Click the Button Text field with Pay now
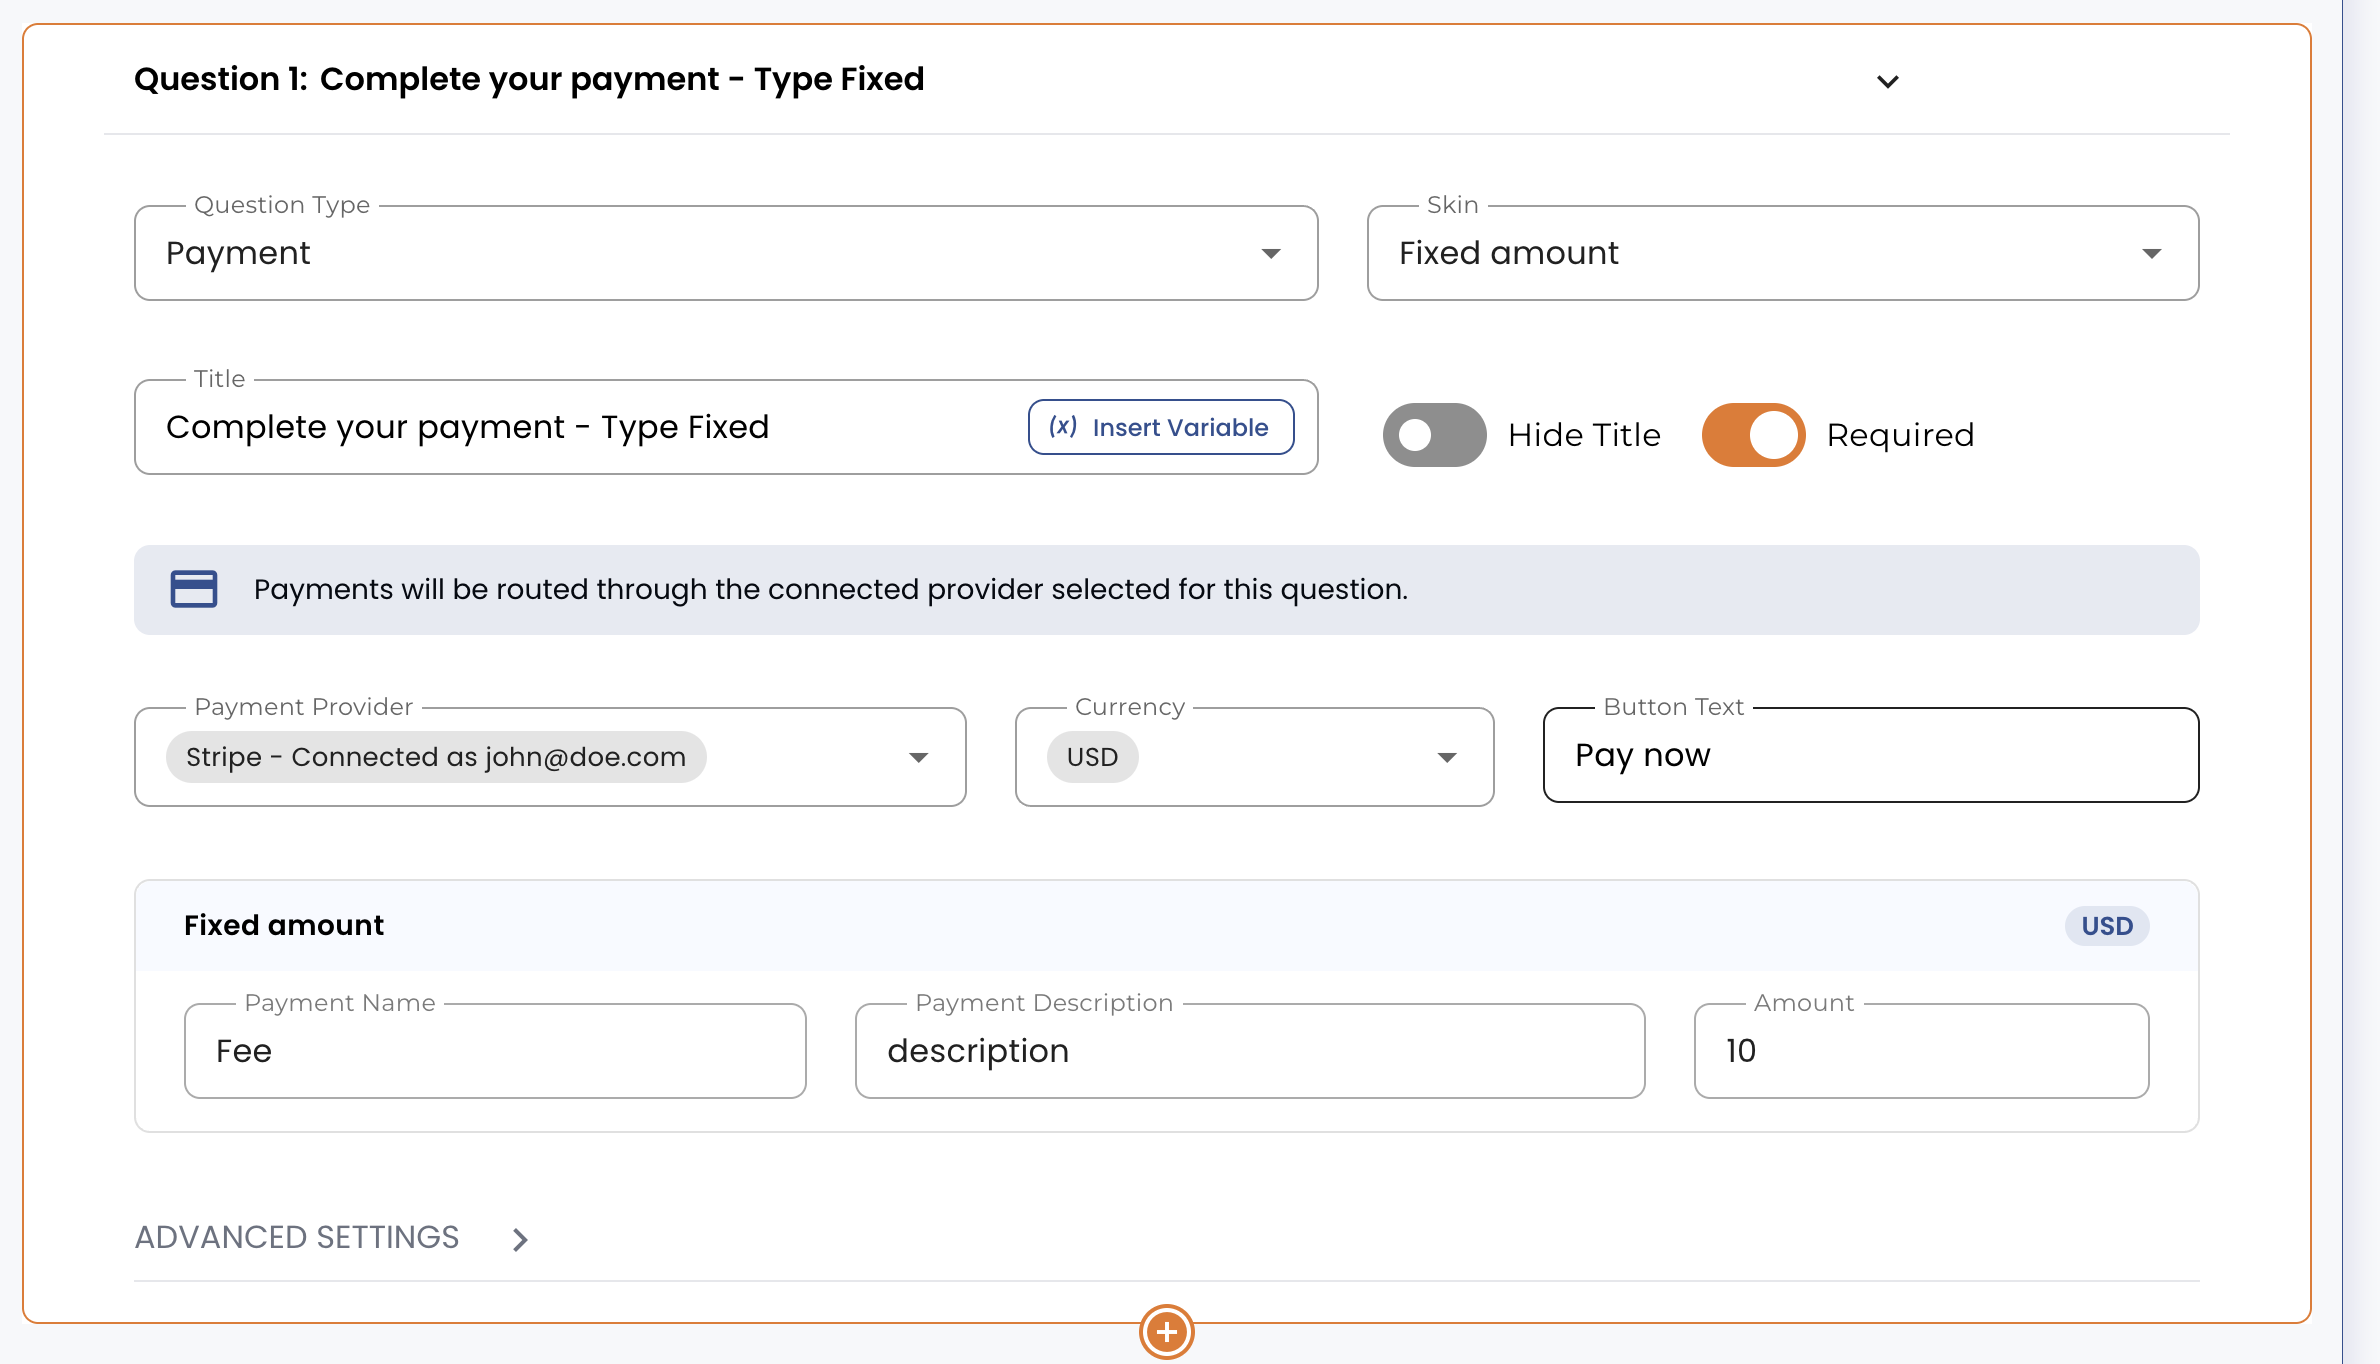 (x=1871, y=755)
